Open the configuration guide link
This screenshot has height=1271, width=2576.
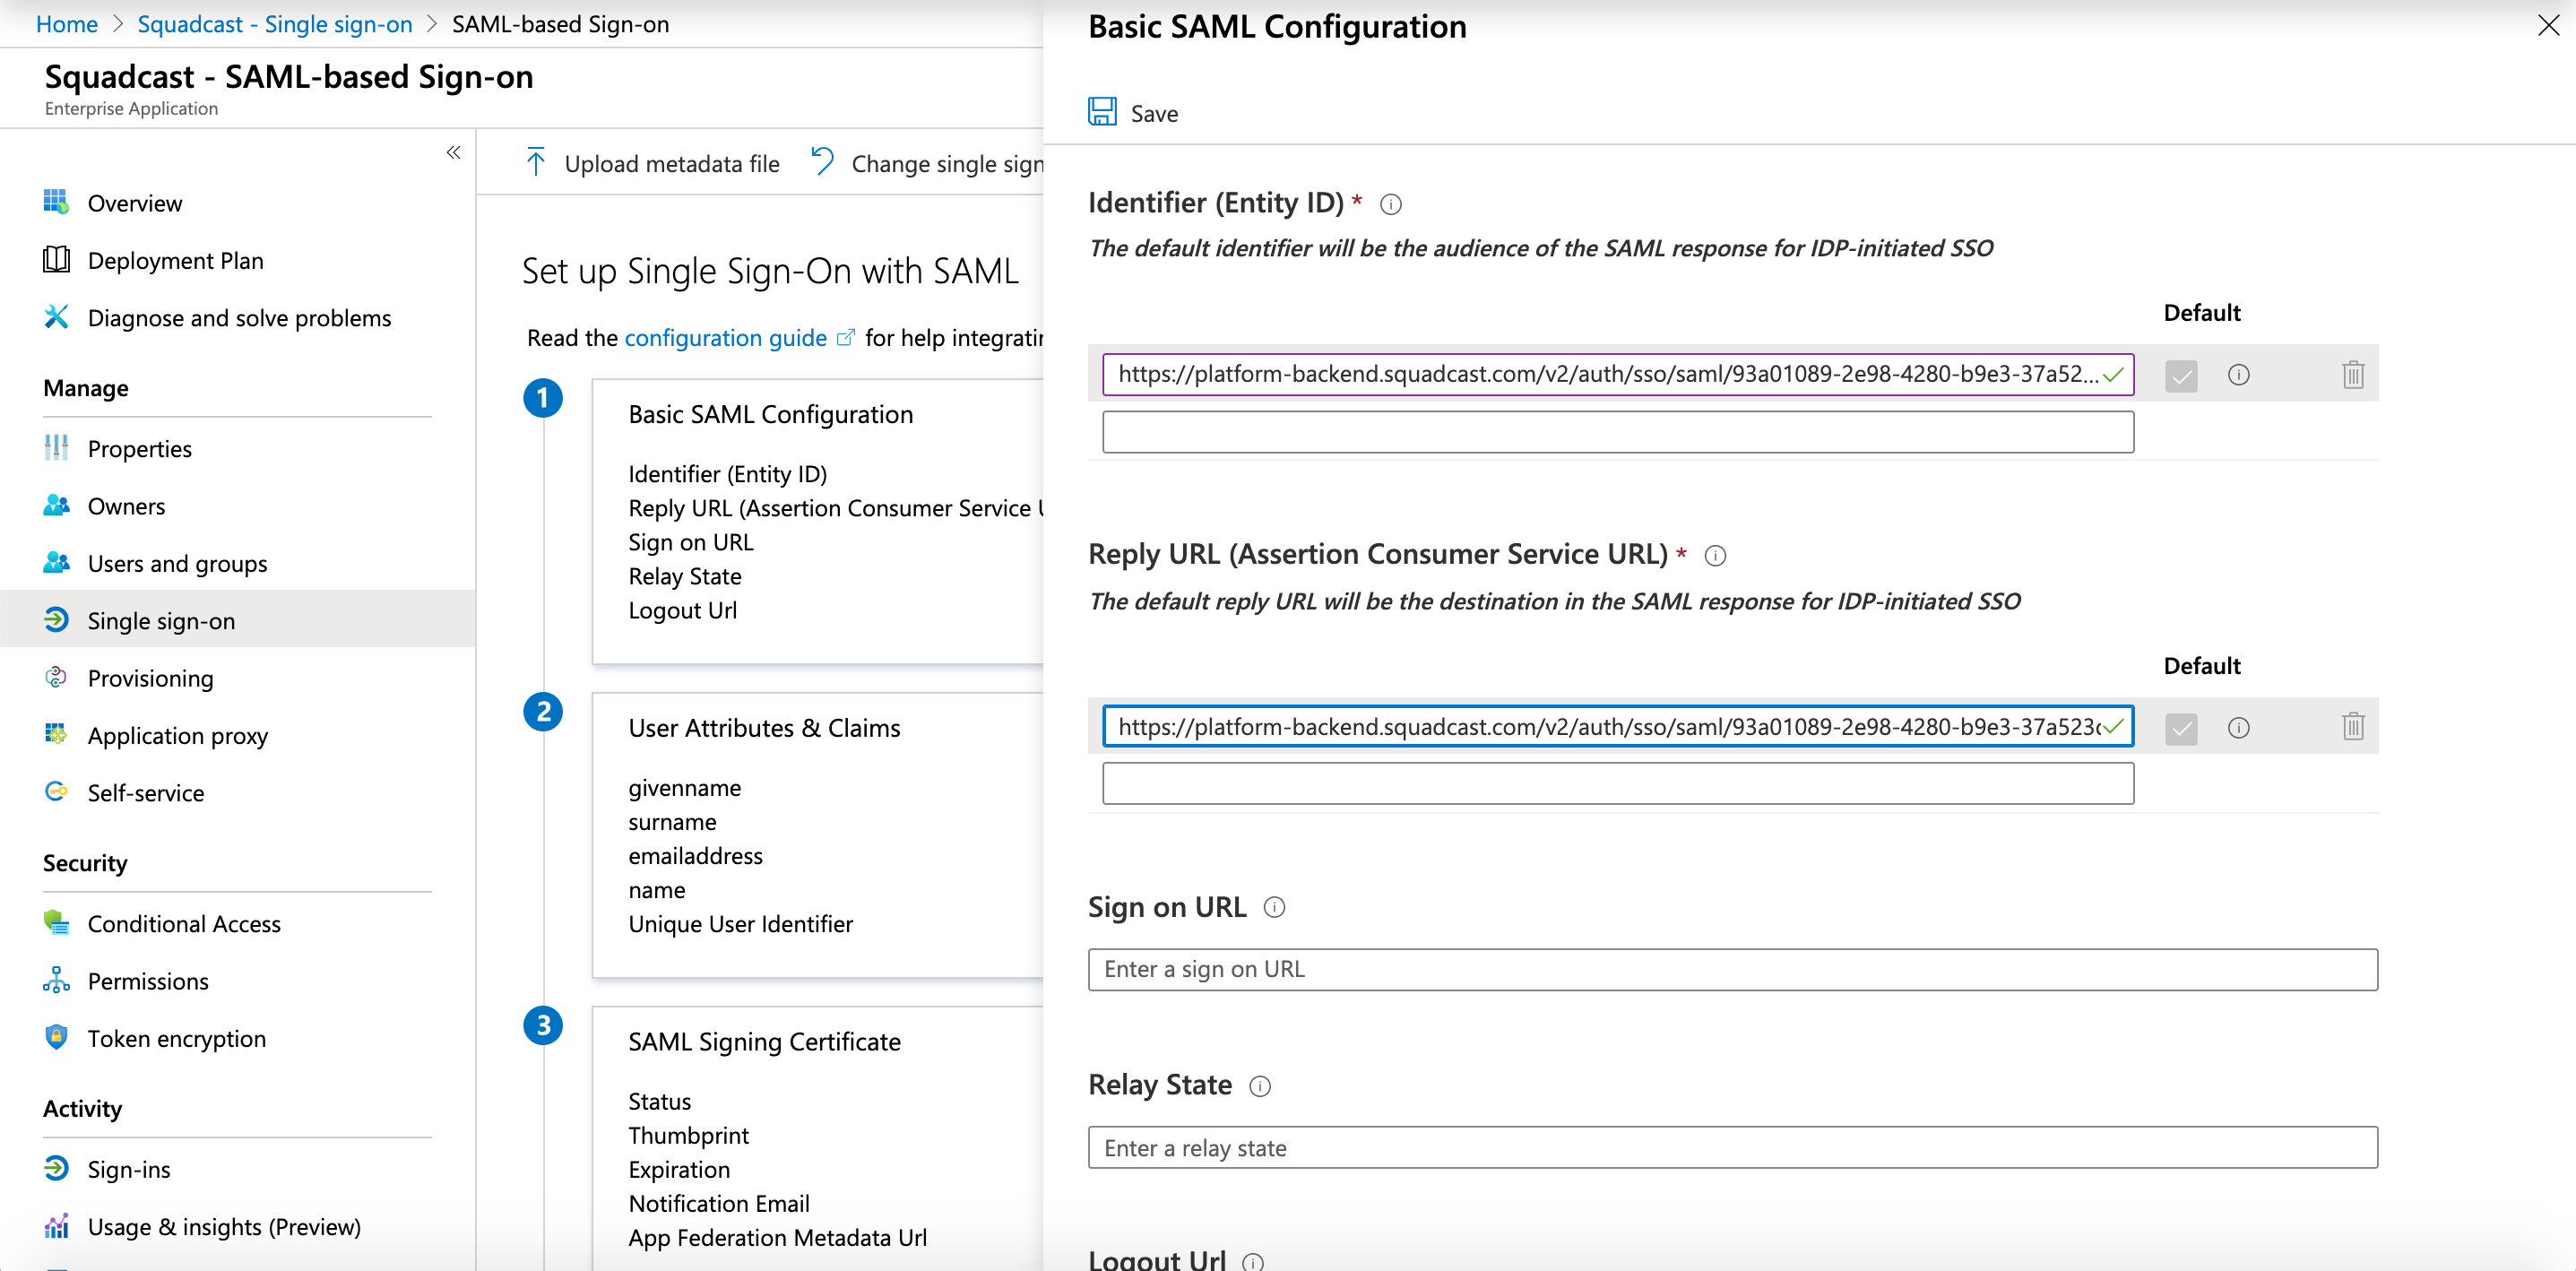pyautogui.click(x=725, y=338)
